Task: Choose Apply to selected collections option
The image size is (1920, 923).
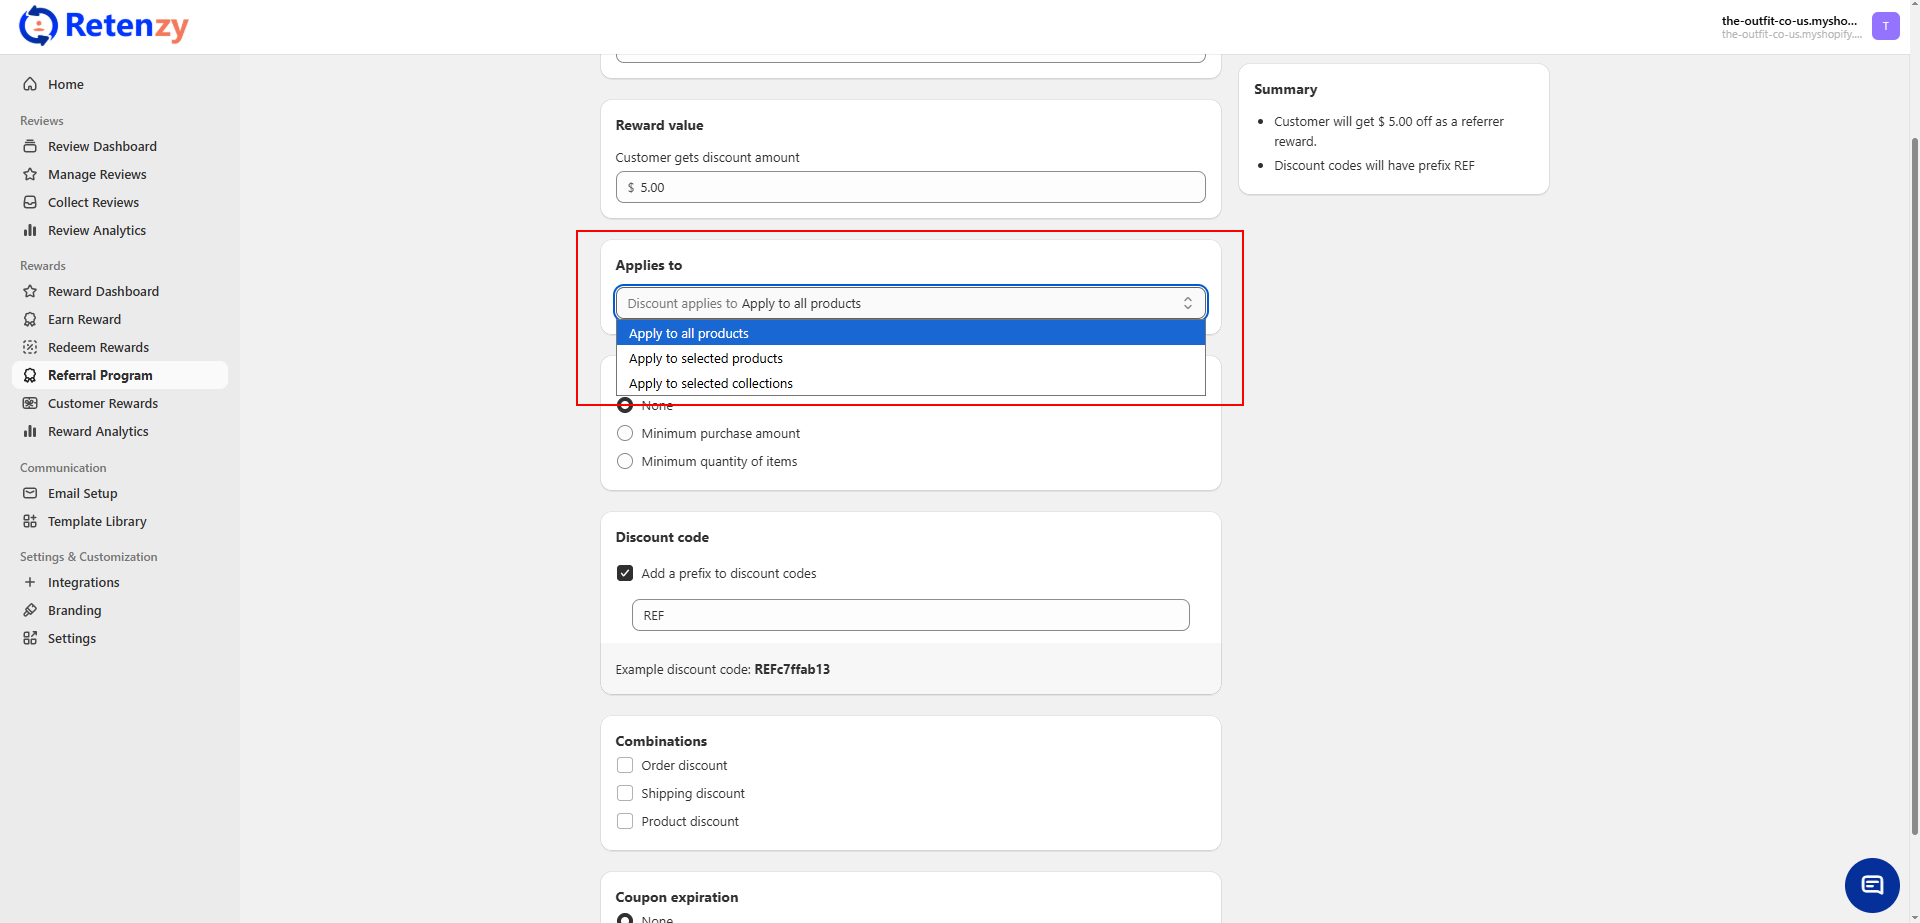Action: [x=711, y=384]
